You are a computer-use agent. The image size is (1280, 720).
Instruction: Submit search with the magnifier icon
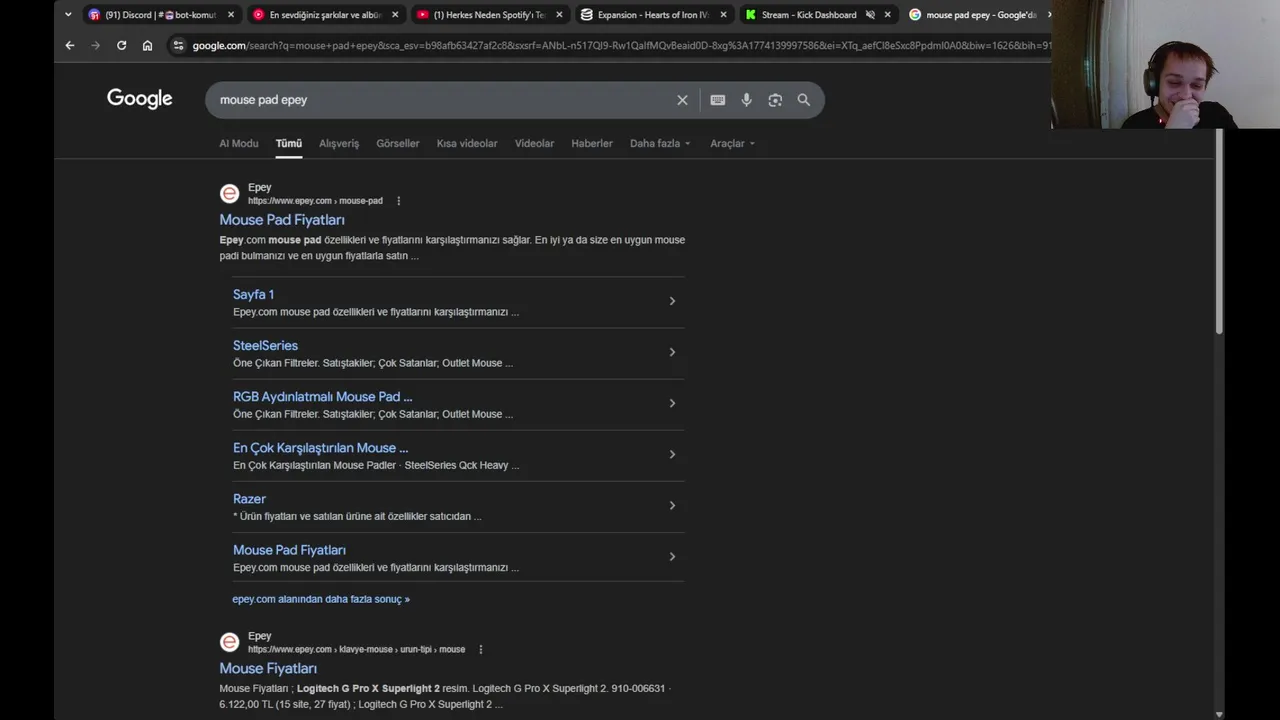pyautogui.click(x=803, y=100)
